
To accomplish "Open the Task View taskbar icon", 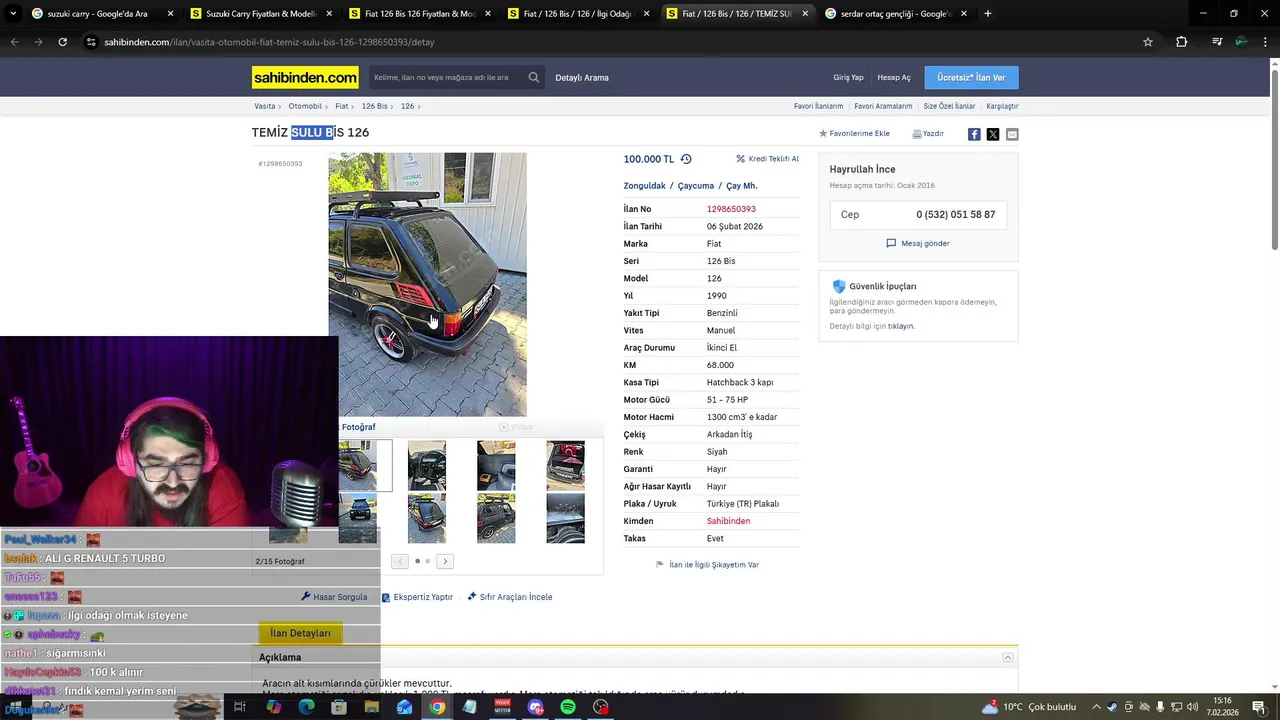I will click(x=240, y=707).
